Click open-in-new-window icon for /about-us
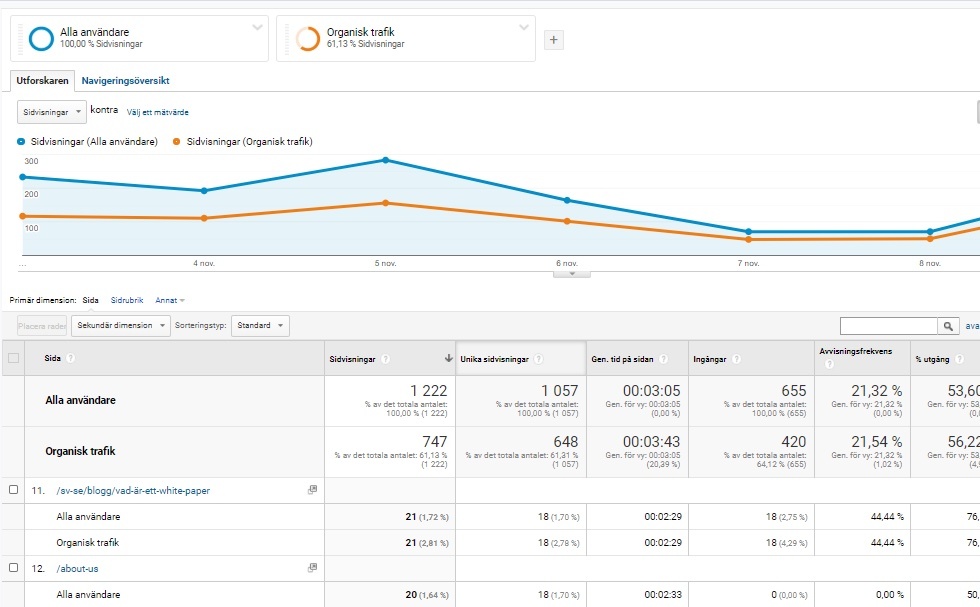 click(x=312, y=568)
